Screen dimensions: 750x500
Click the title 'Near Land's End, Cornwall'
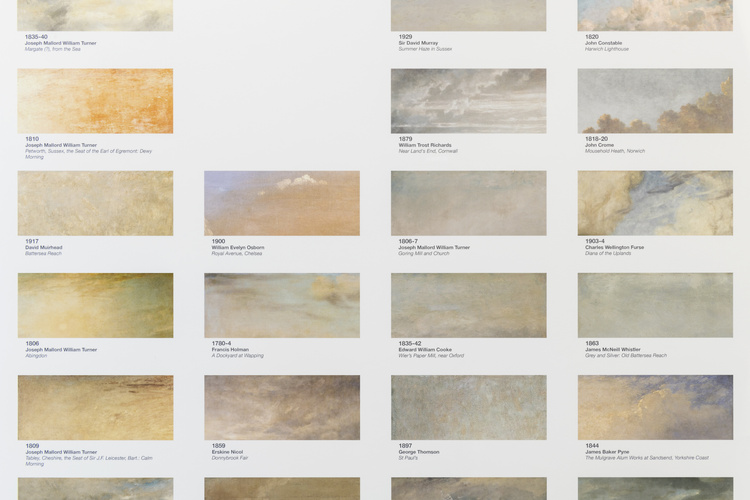(x=428, y=151)
